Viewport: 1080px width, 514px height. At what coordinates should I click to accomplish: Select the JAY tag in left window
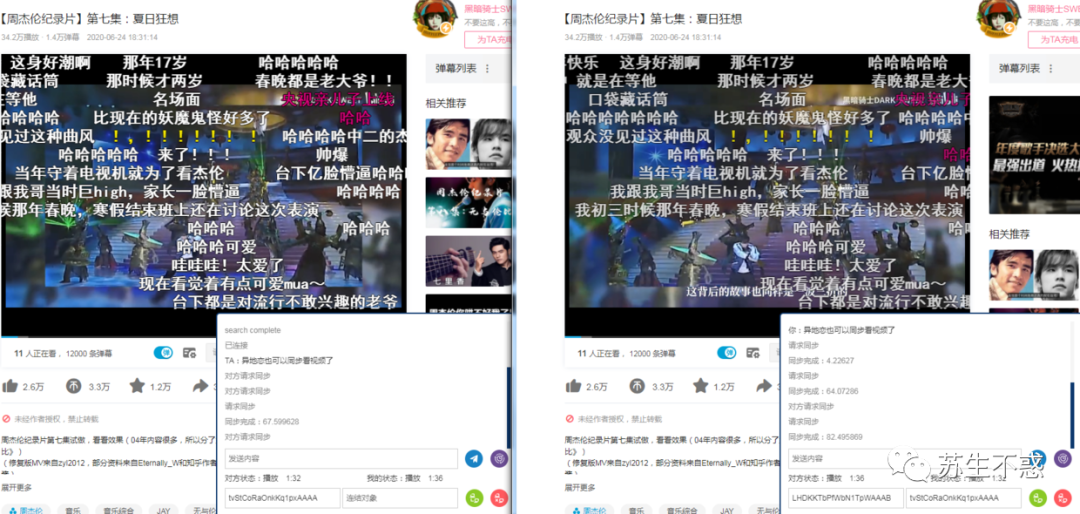(x=163, y=510)
